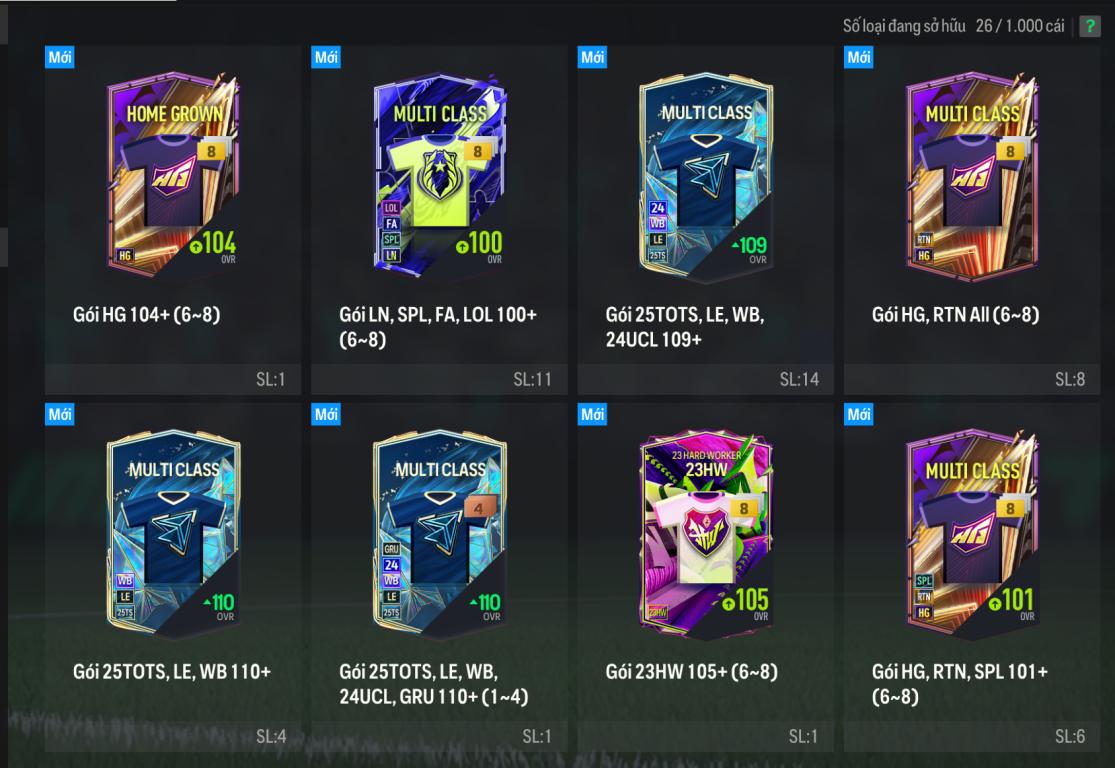Open the MULTI CLASS 109 OVR pack image
This screenshot has width=1115, height=768.
tap(705, 175)
